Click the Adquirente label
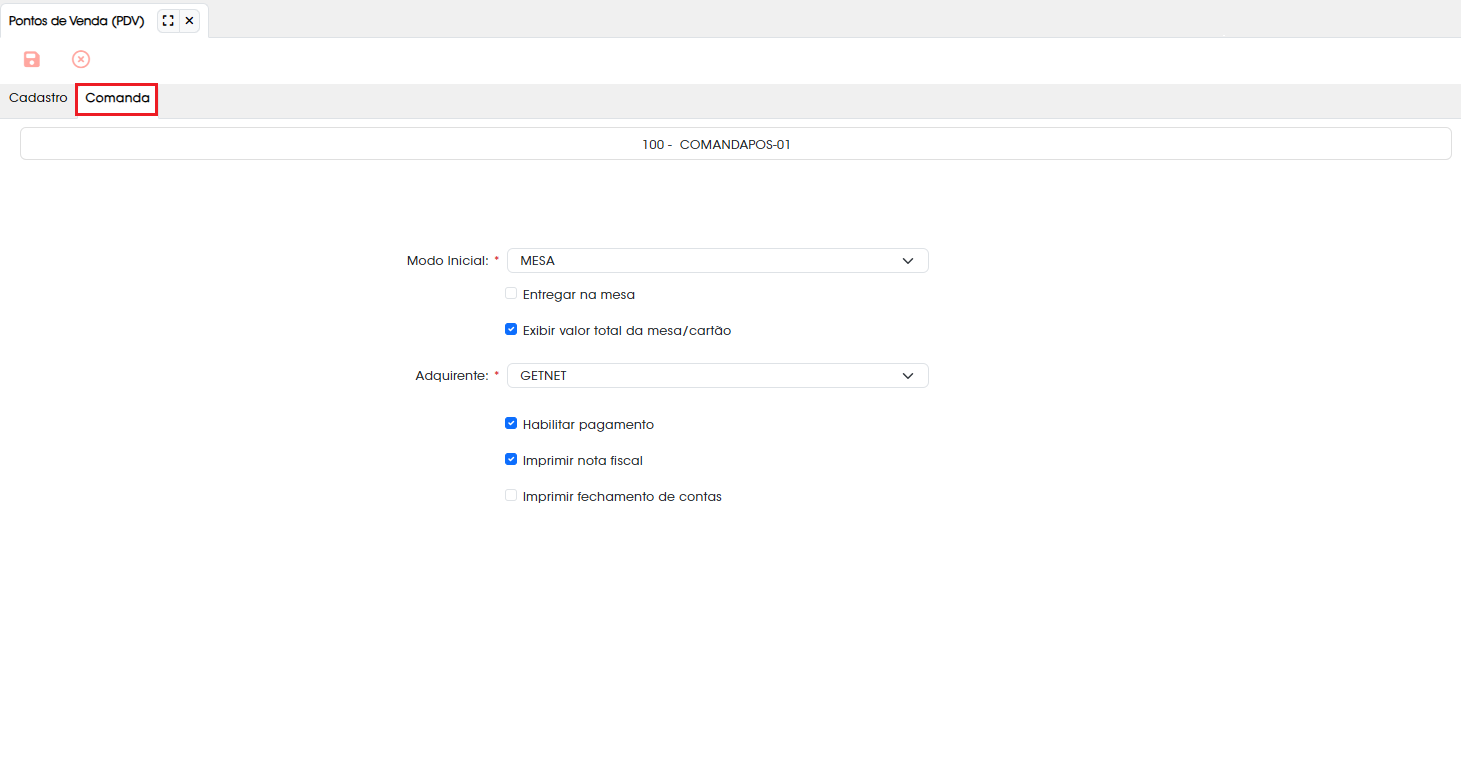1461x766 pixels. click(451, 376)
